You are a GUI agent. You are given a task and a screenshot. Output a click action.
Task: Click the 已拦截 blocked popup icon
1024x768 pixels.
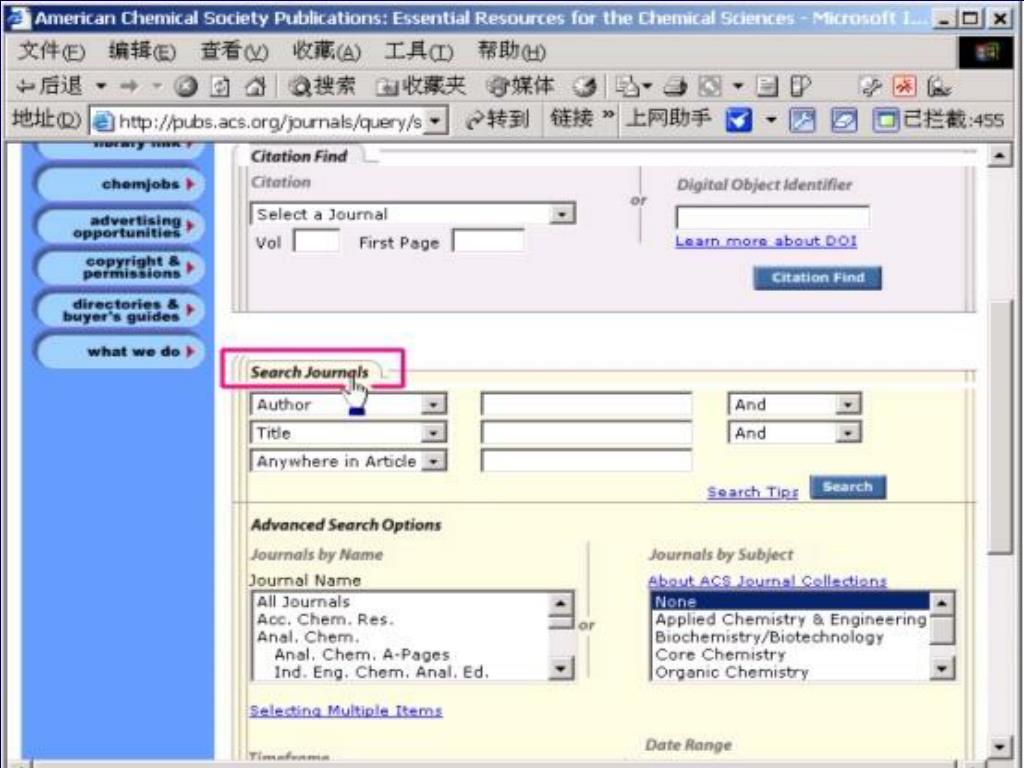pyautogui.click(x=886, y=120)
